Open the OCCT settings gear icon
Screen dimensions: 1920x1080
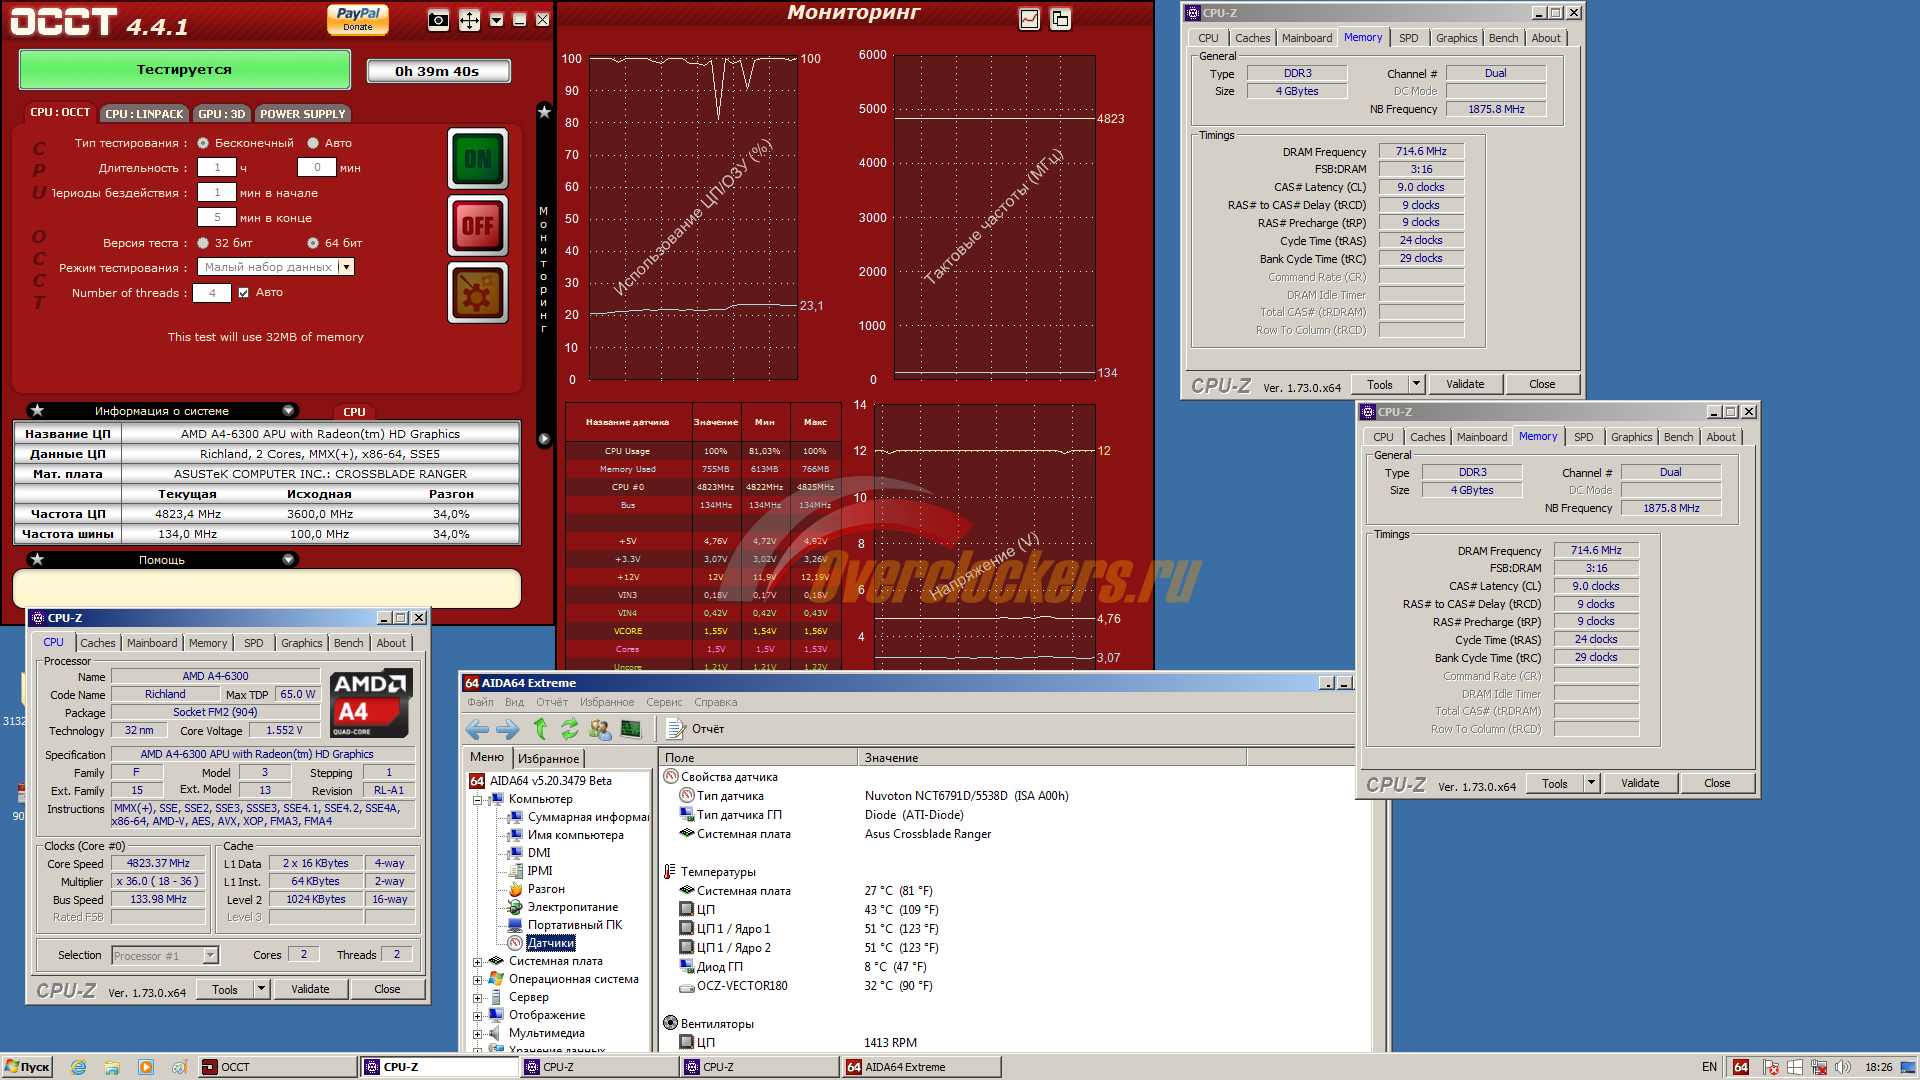(x=478, y=293)
